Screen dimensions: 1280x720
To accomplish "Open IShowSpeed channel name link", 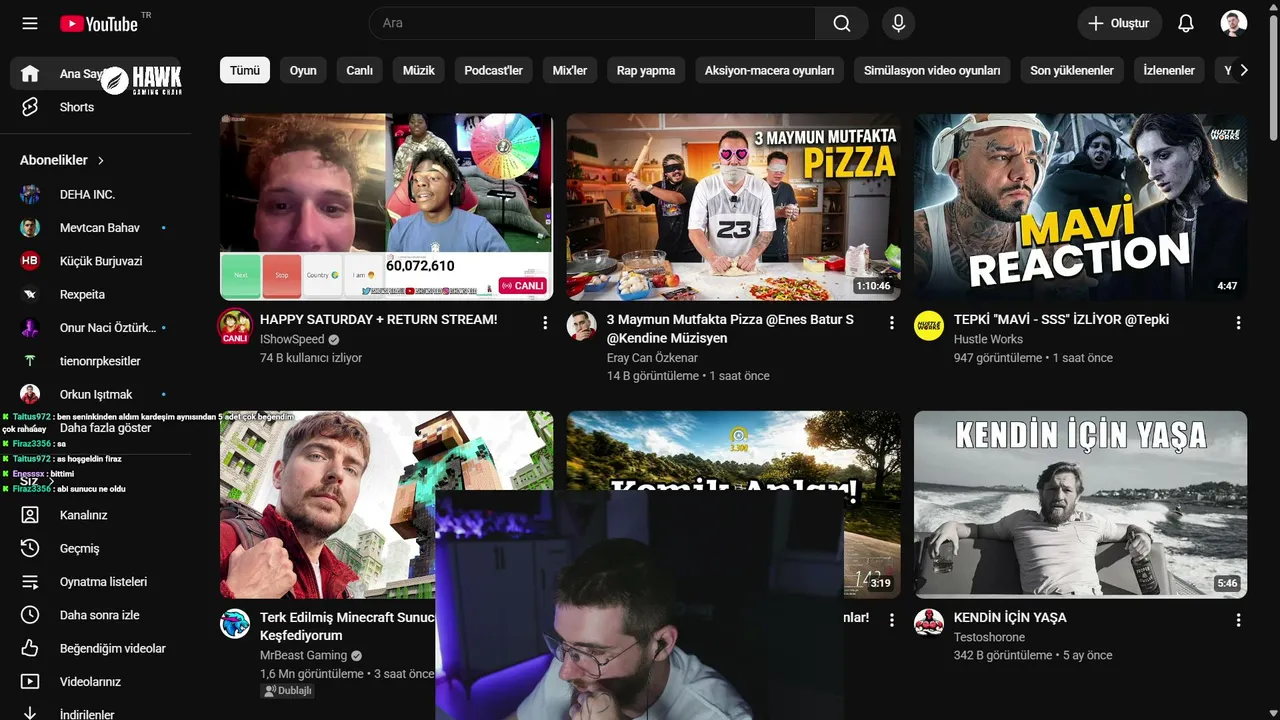I will (292, 340).
